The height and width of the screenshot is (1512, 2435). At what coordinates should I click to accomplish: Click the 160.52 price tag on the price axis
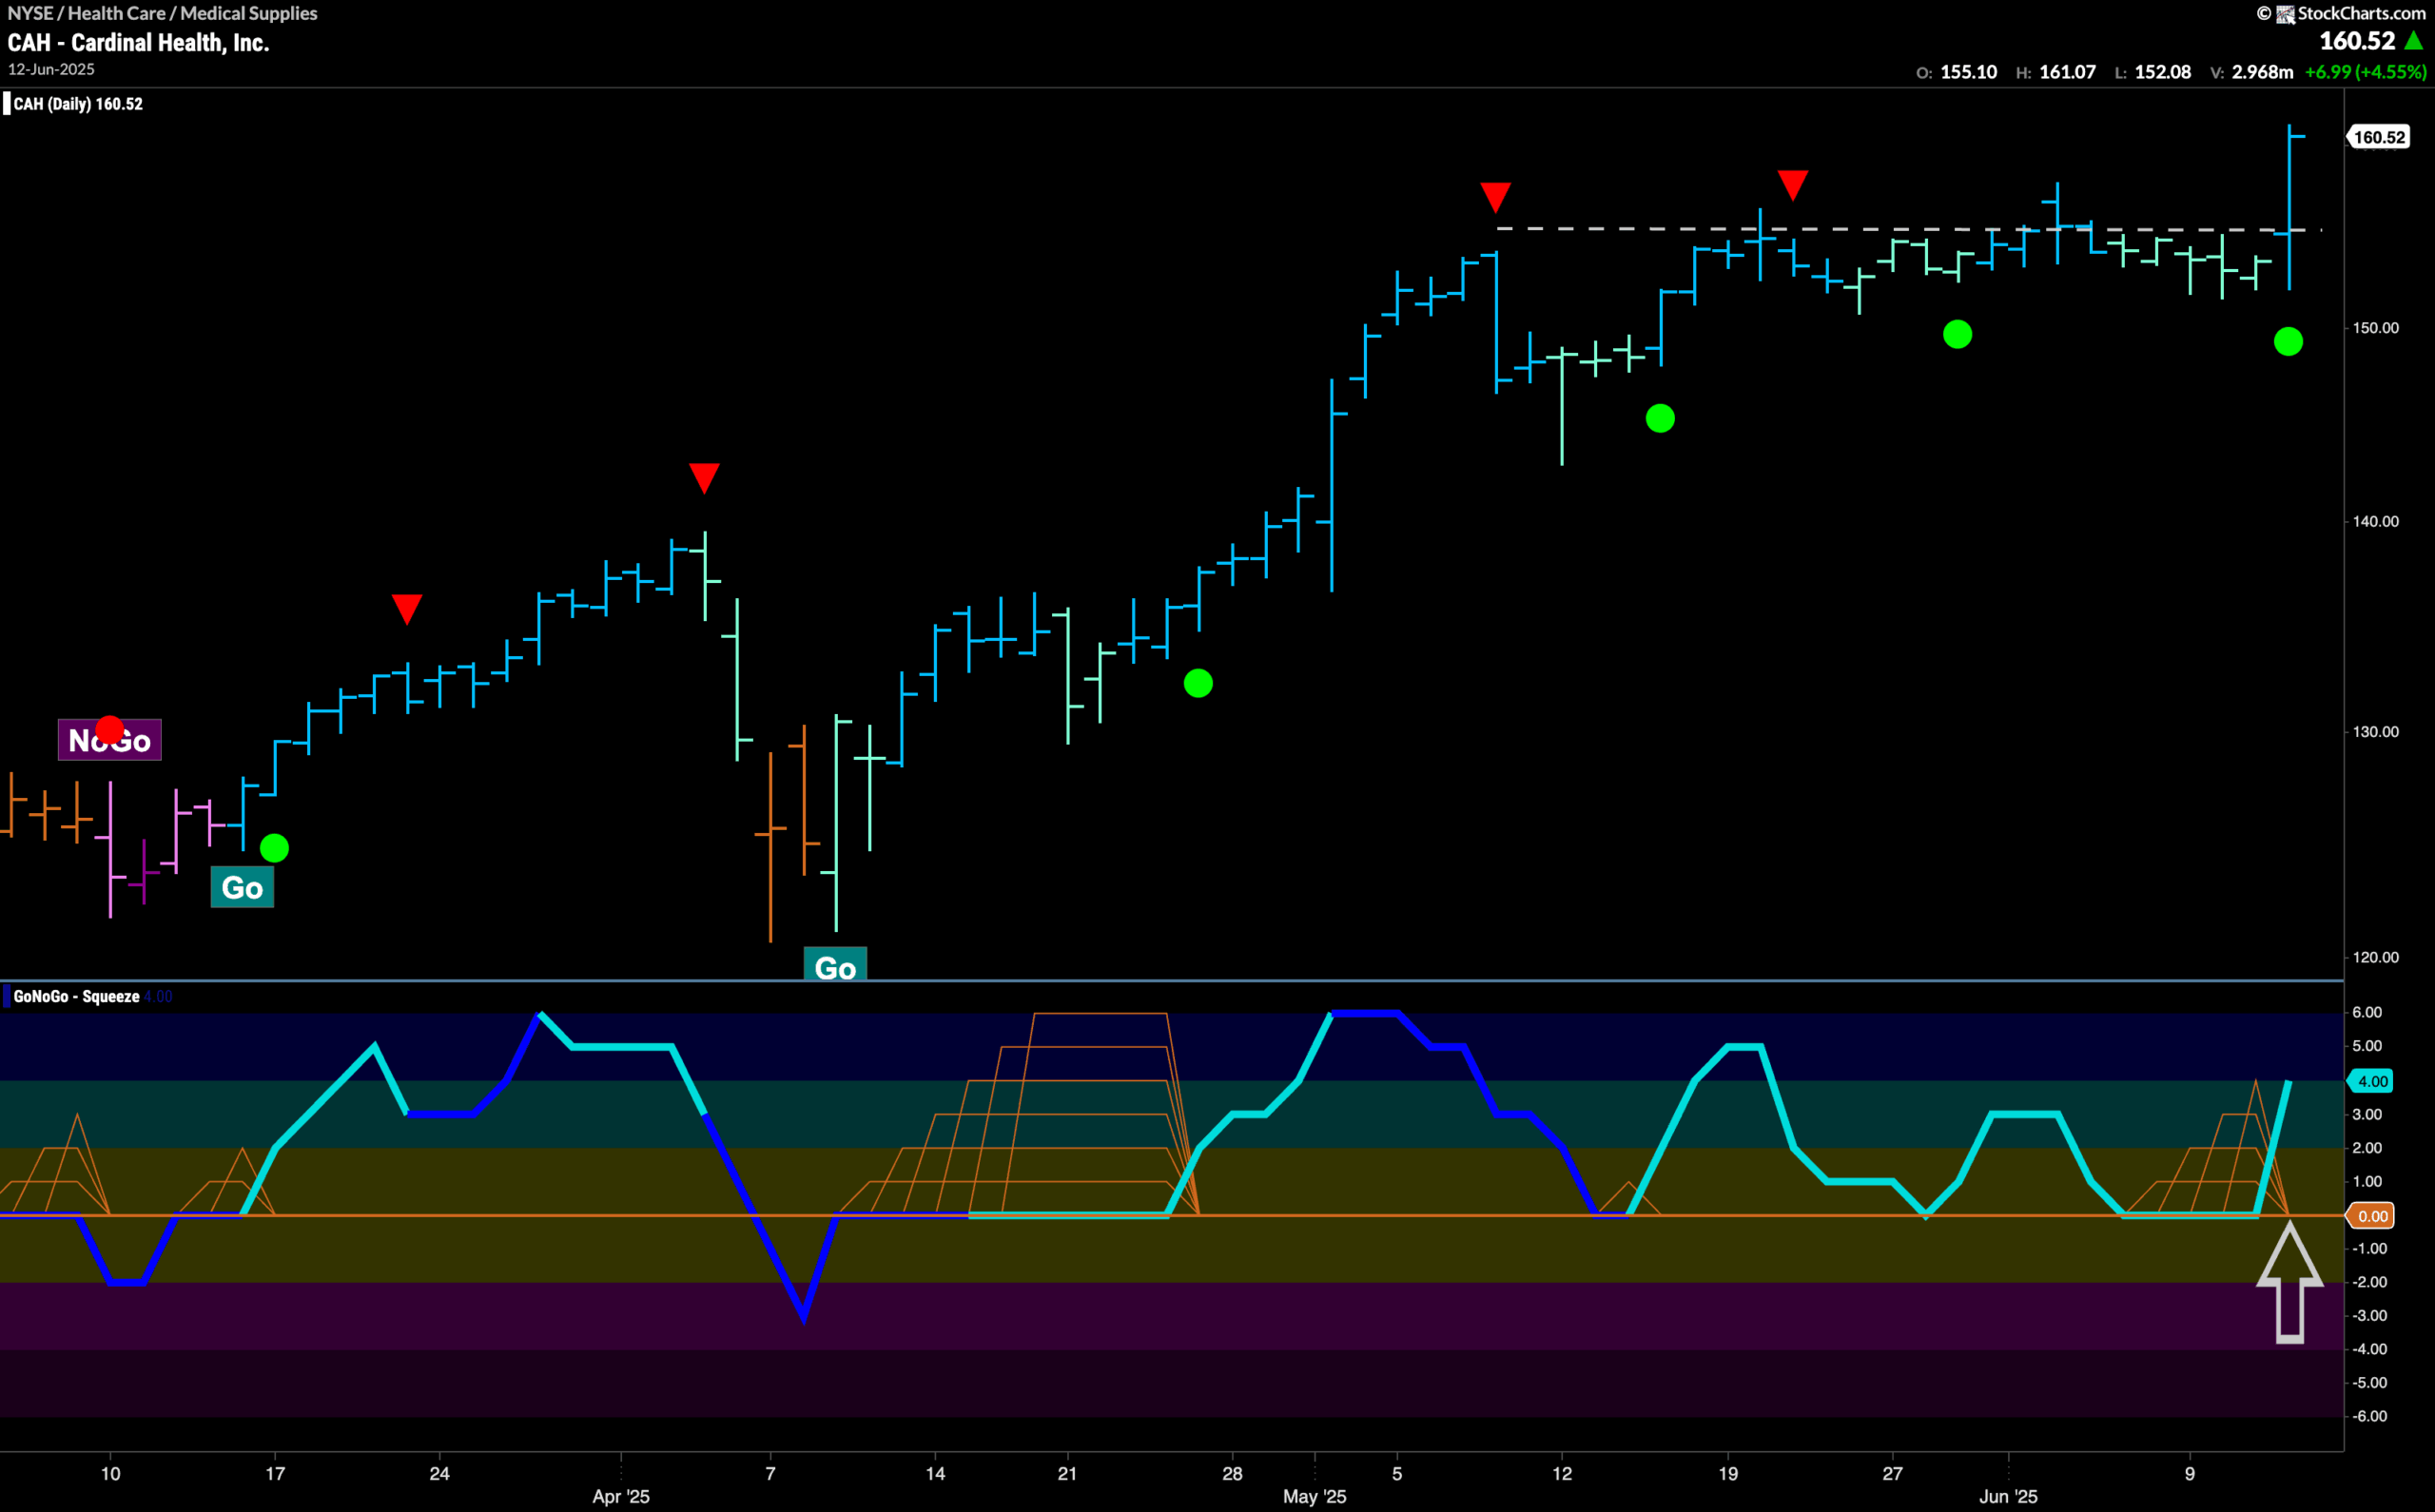point(2379,137)
